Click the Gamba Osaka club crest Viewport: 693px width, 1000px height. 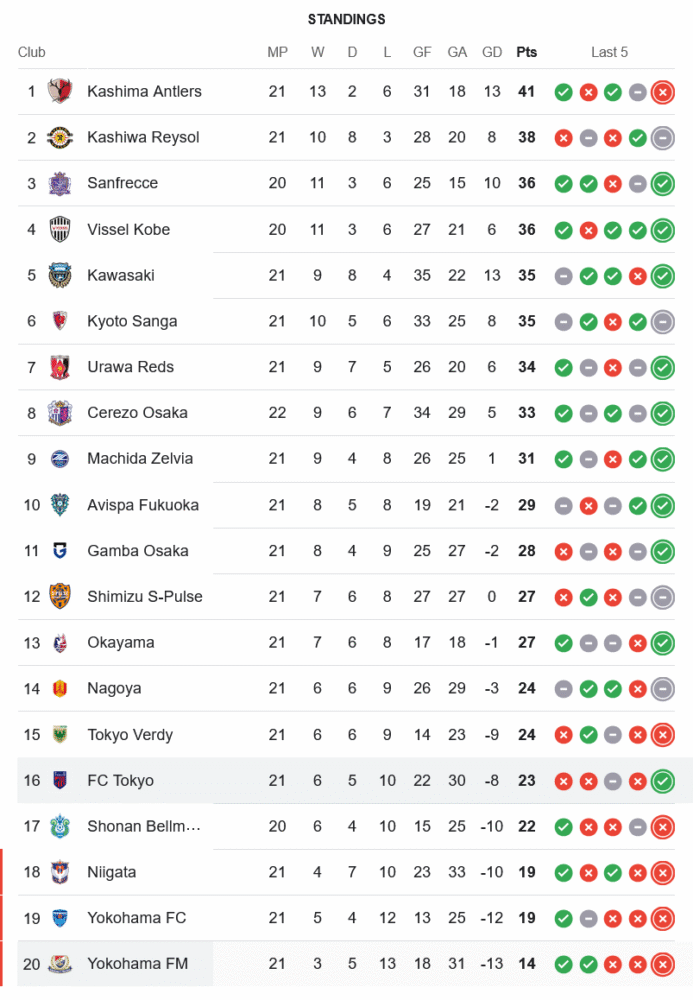point(60,551)
